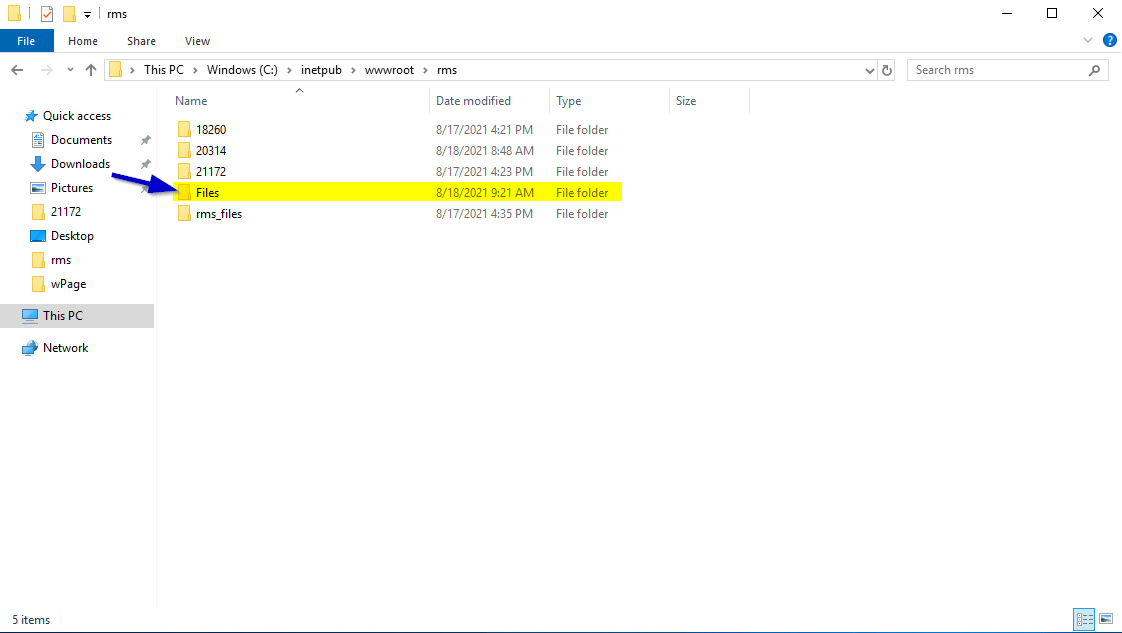The height and width of the screenshot is (633, 1122).
Task: Expand chevron after inetpub in address bar
Action: pyautogui.click(x=353, y=70)
